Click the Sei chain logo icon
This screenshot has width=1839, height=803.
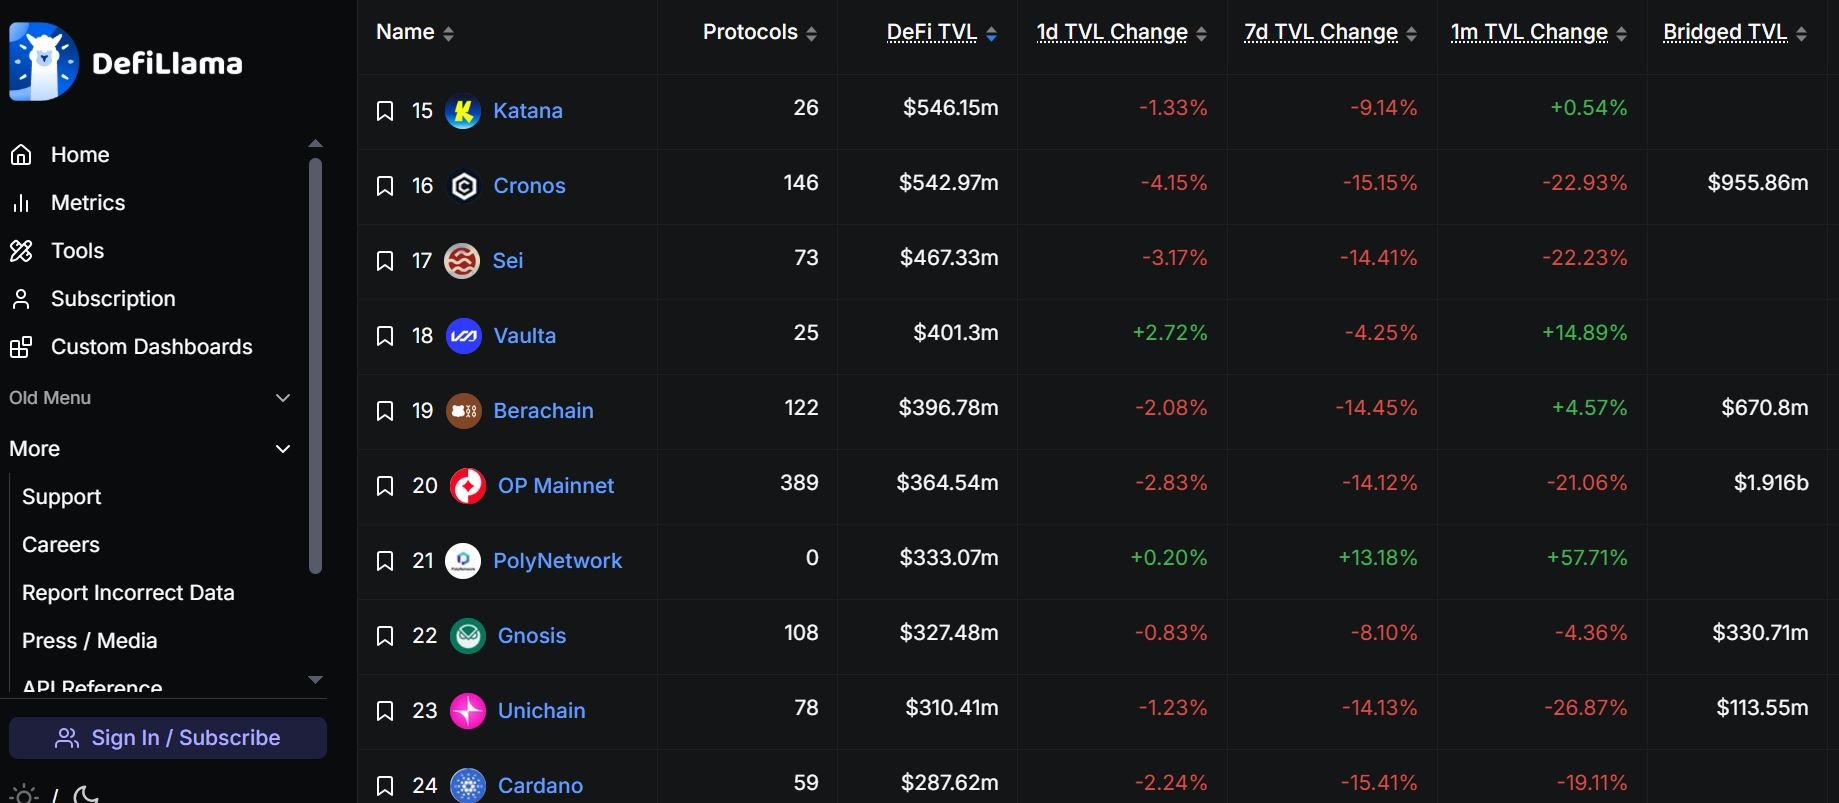462,261
